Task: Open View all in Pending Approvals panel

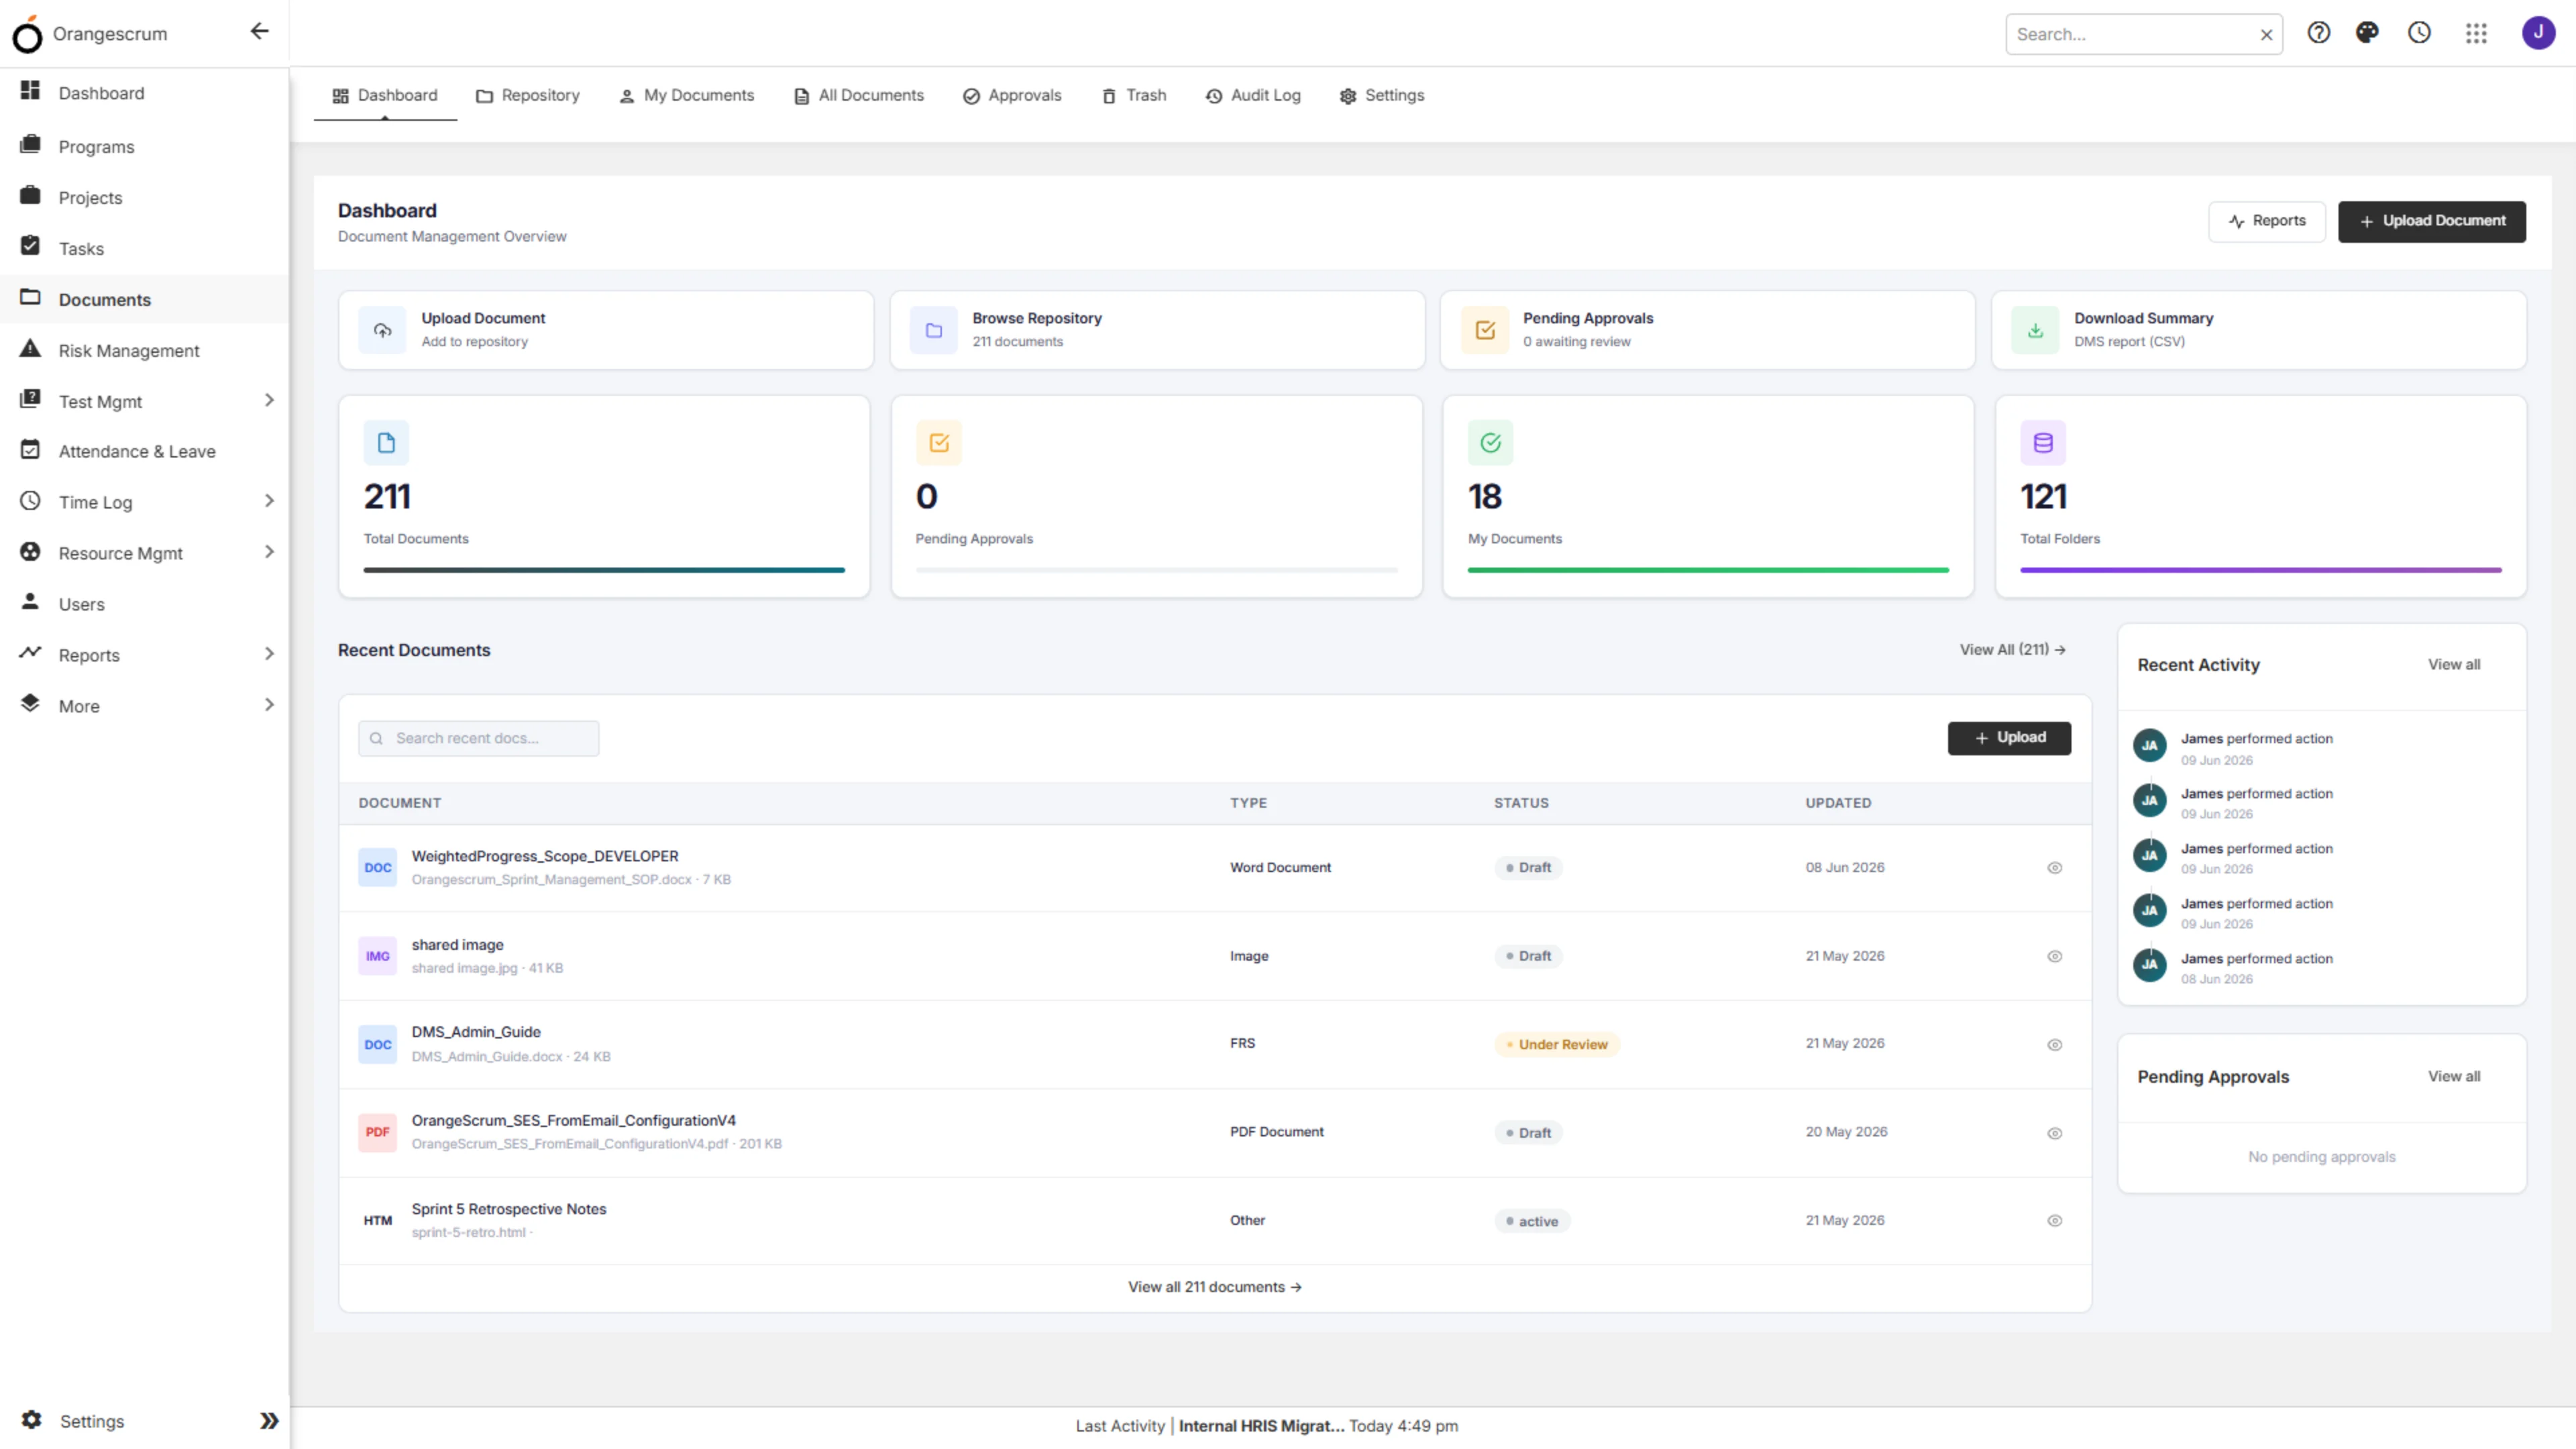Action: 2454,1077
